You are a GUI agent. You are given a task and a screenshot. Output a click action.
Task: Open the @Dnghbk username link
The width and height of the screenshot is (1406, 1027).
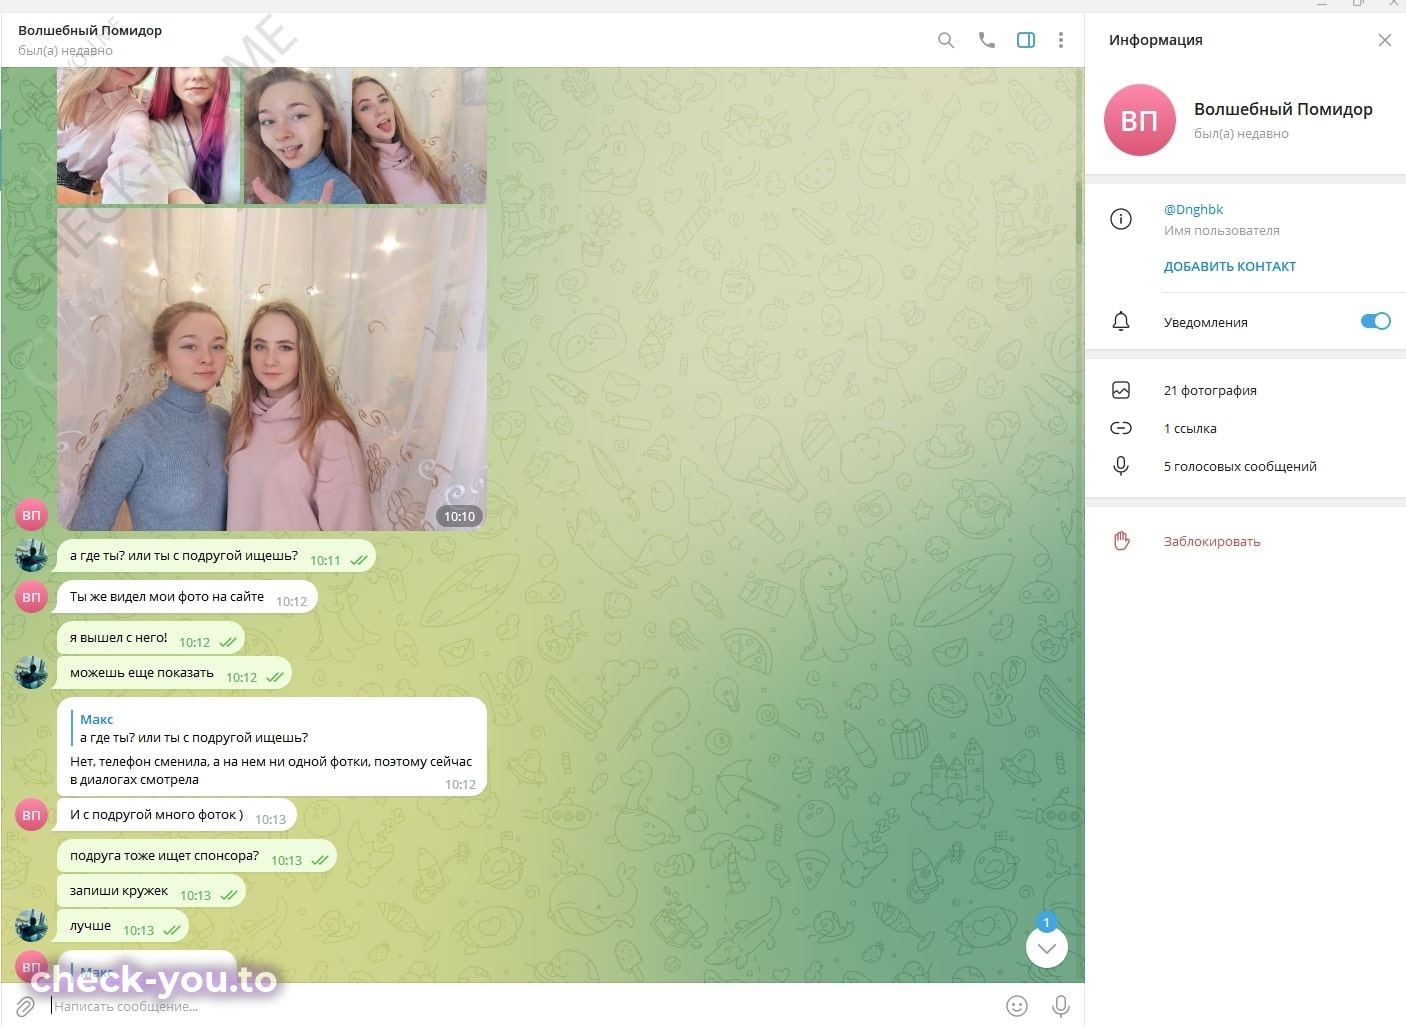pyautogui.click(x=1193, y=209)
